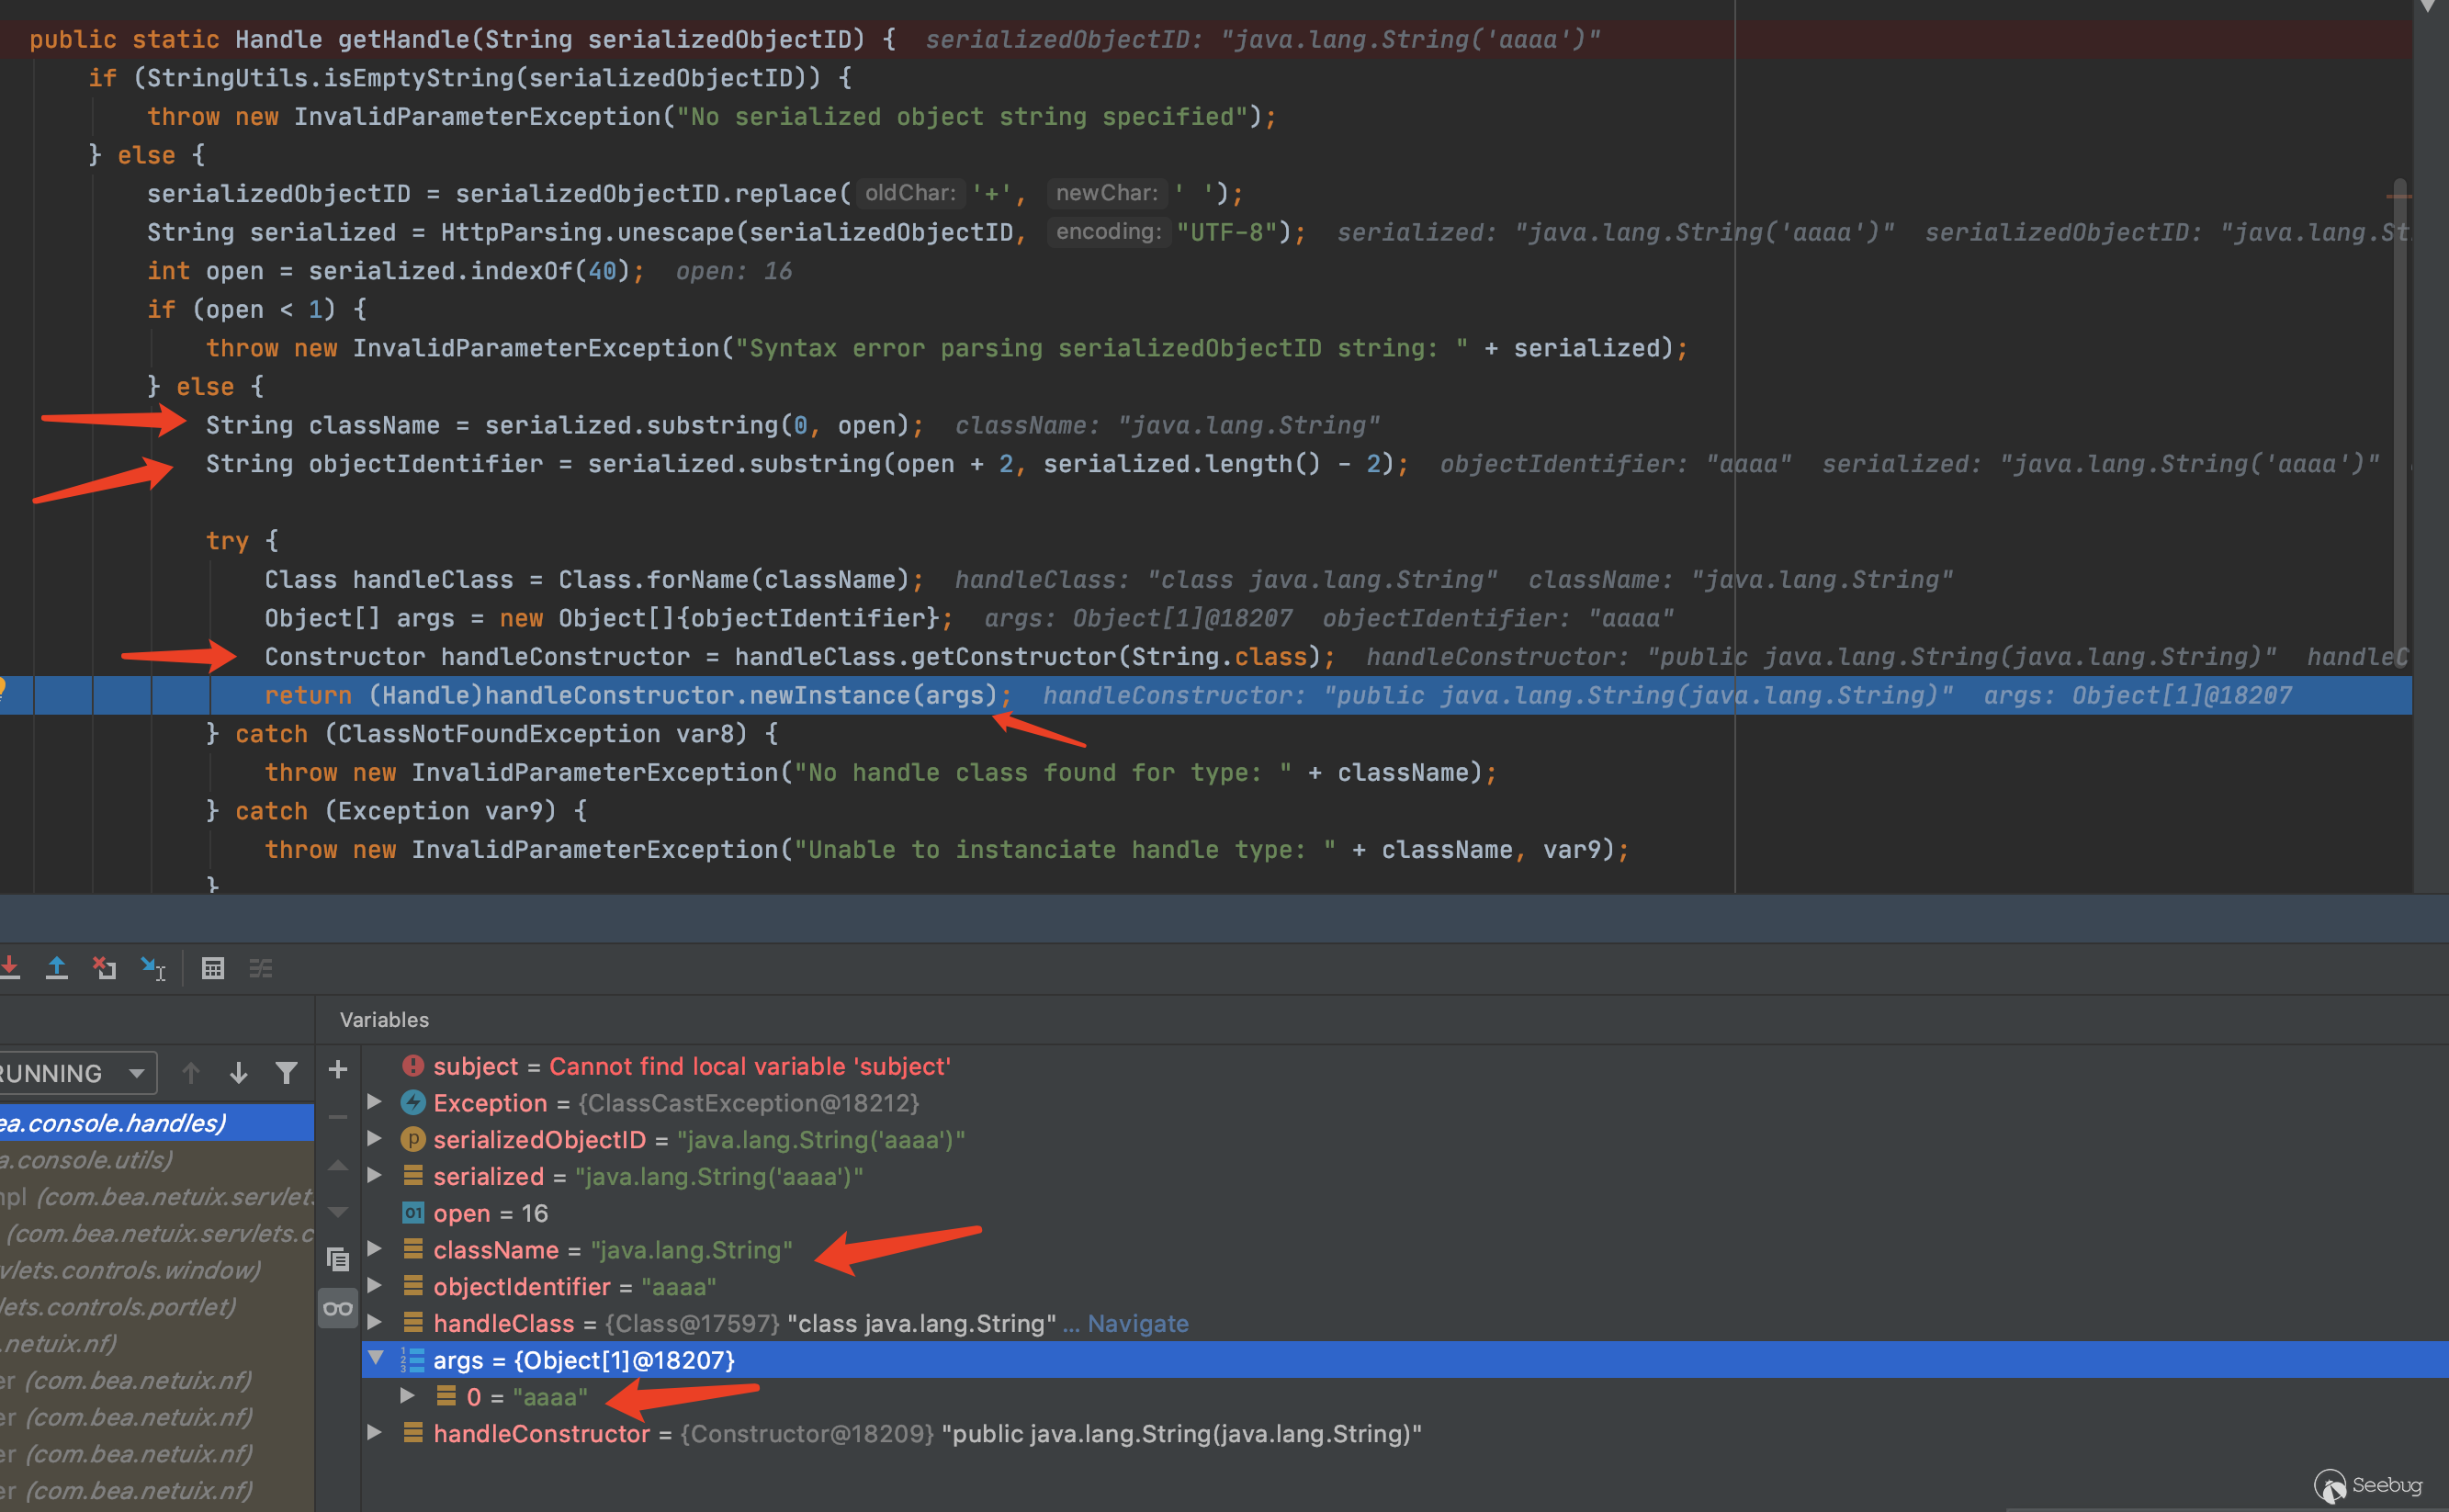Click the Duplicate Watch copy icon
Image resolution: width=2449 pixels, height=1512 pixels.
point(338,1259)
